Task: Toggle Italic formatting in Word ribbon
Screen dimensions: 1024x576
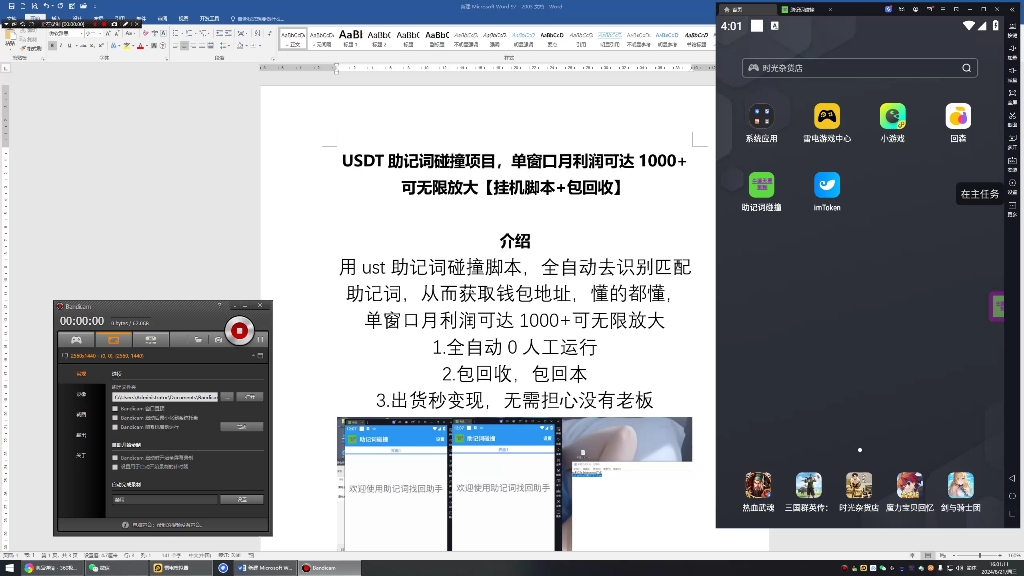Action: click(61, 46)
